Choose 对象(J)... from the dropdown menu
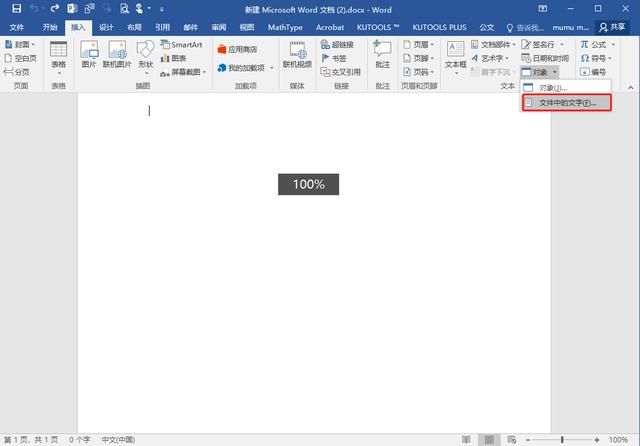The width and height of the screenshot is (640, 446). point(566,88)
